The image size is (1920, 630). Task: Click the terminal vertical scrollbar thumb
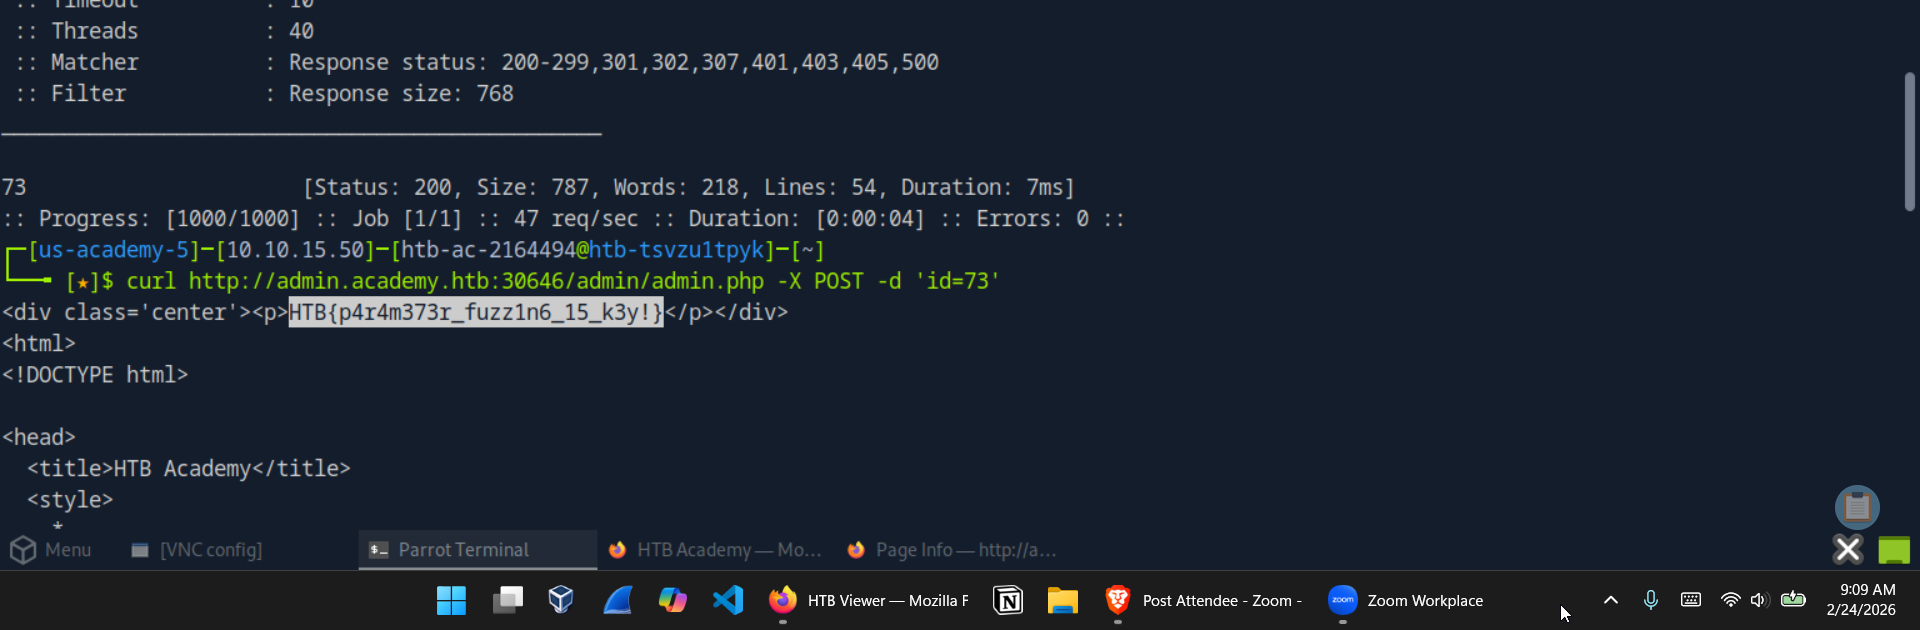[1909, 142]
